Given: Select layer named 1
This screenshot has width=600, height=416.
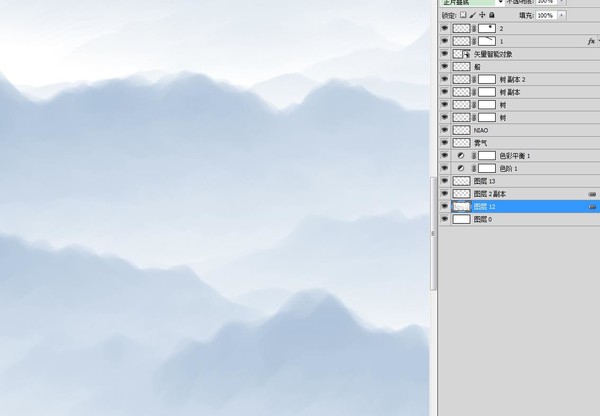Looking at the screenshot, I should 501,41.
